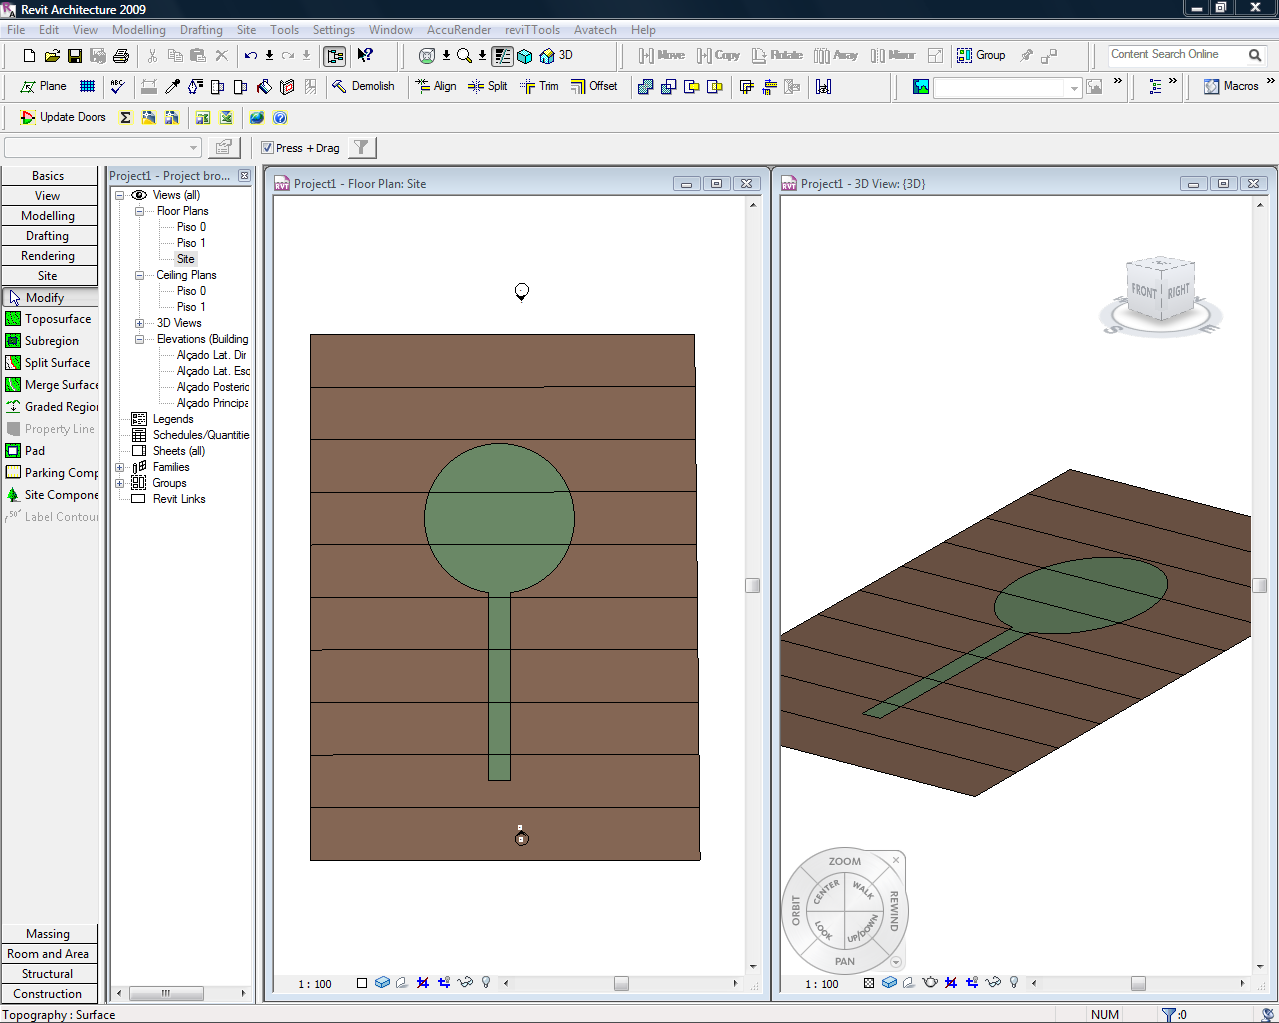Toggle the Press + Drag checkbox
Screen dimensions: 1279x1023
point(268,148)
